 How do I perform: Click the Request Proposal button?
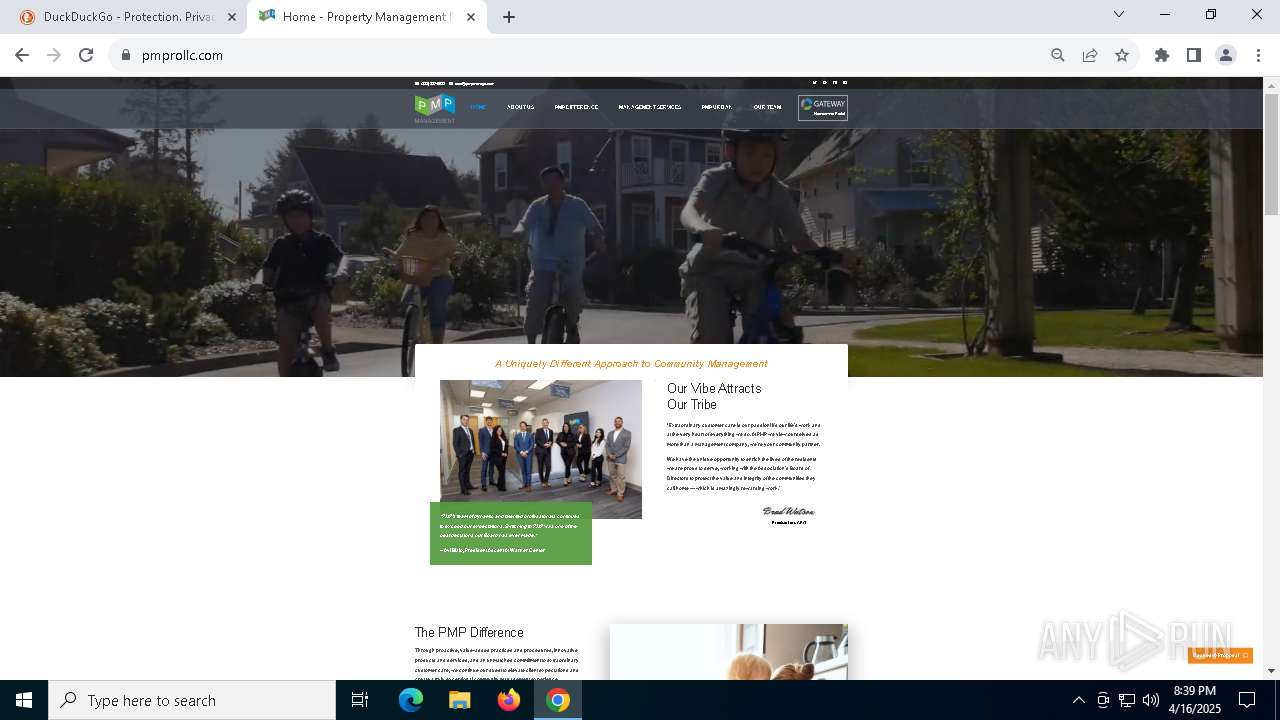pos(1220,655)
